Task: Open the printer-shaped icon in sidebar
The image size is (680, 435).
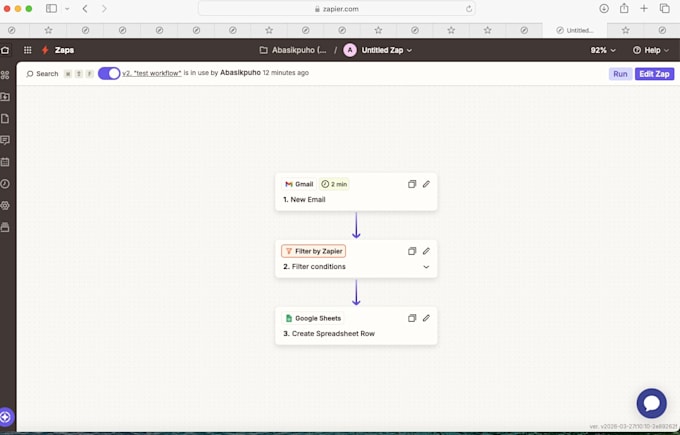Action: [5, 227]
